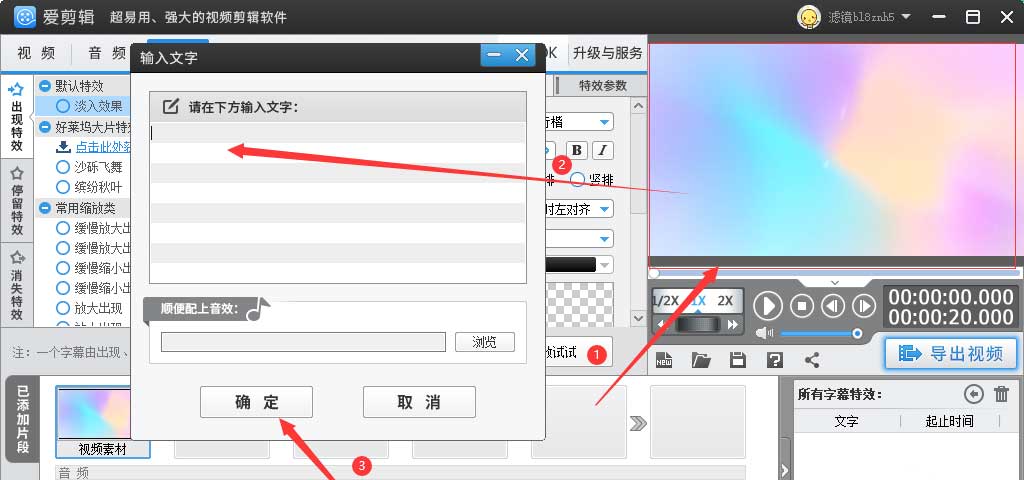
Task: Open the 特效参数 tab
Action: pos(602,86)
